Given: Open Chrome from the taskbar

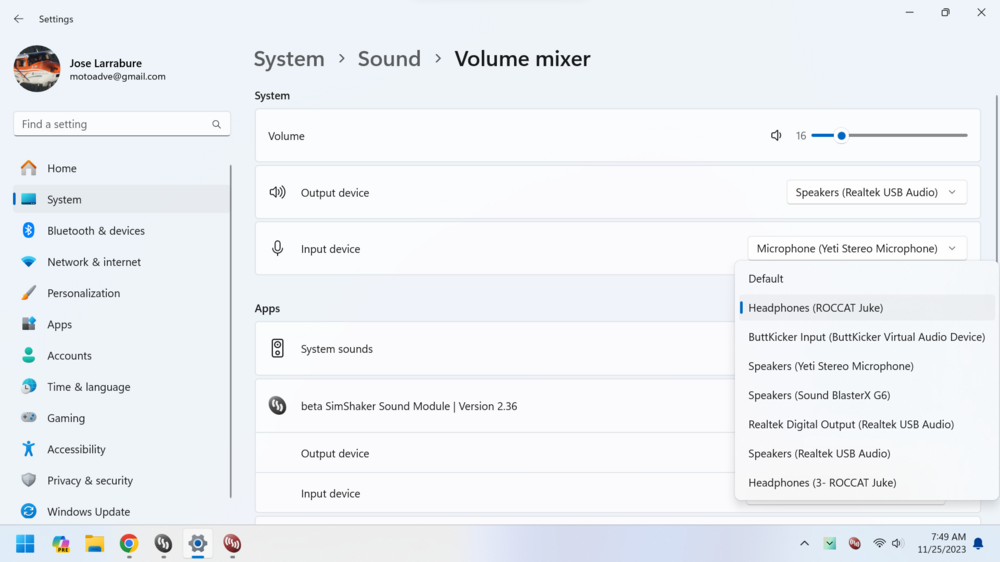Looking at the screenshot, I should point(129,544).
